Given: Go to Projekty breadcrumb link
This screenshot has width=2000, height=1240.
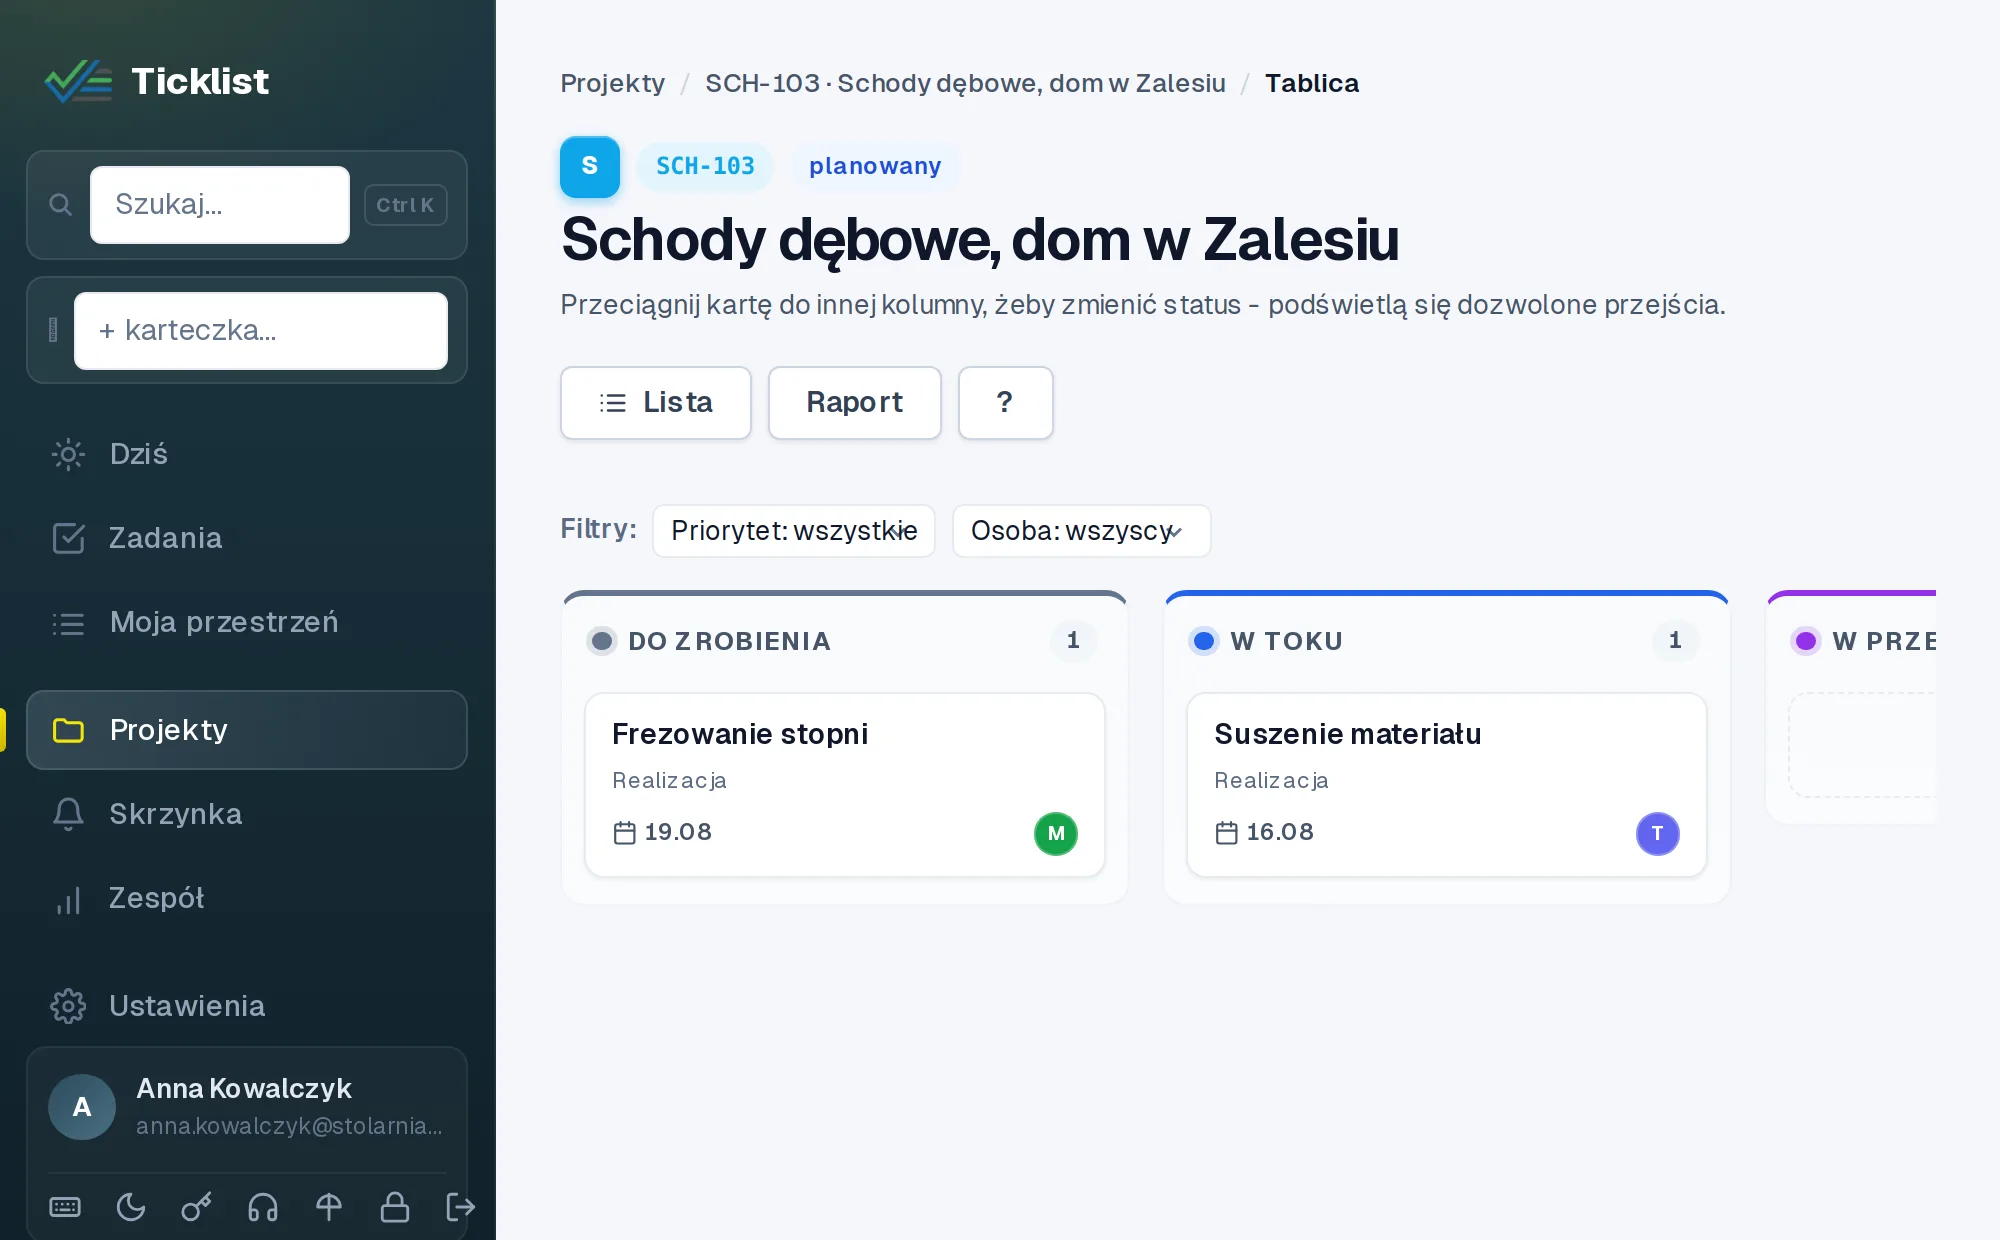Looking at the screenshot, I should 612,83.
